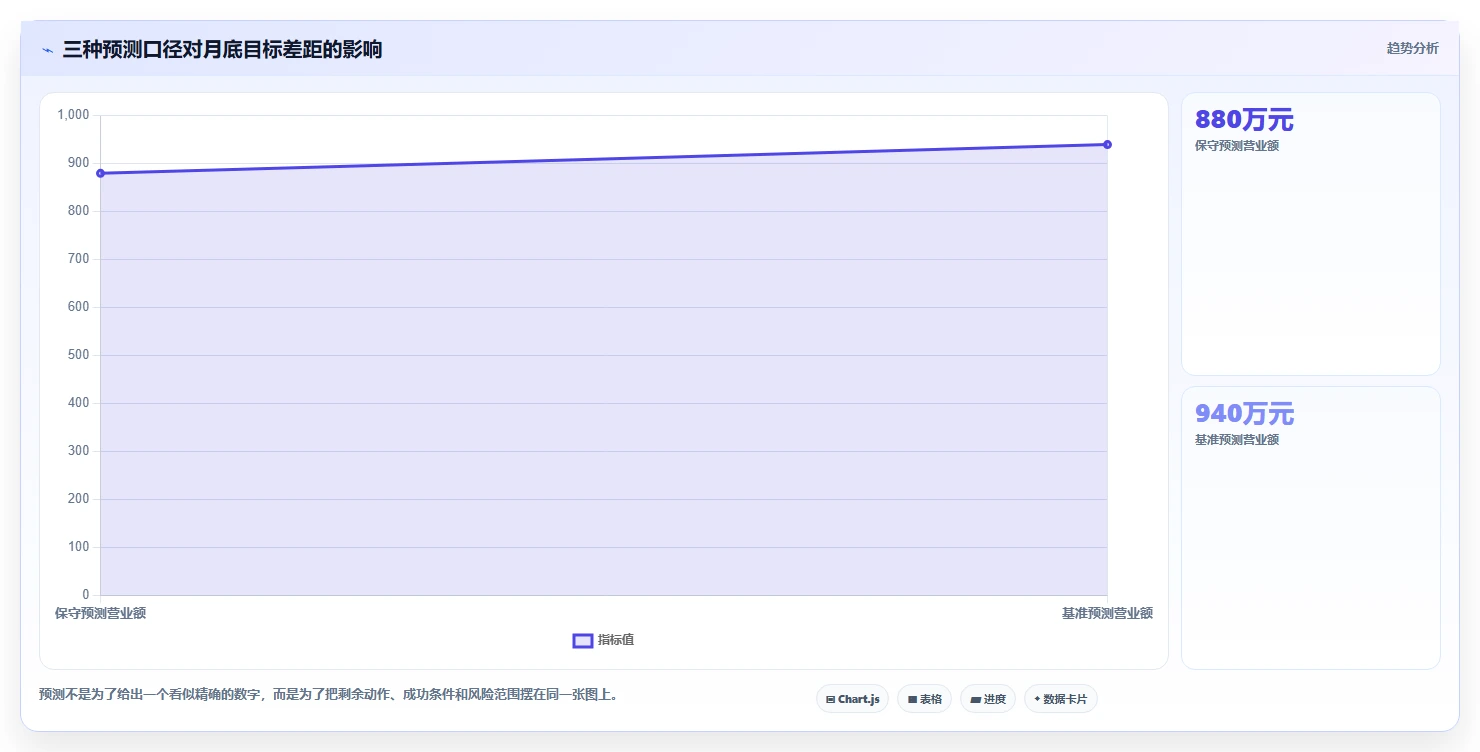Click the 数据卡片 tag
The width and height of the screenshot is (1480, 752).
click(1060, 699)
